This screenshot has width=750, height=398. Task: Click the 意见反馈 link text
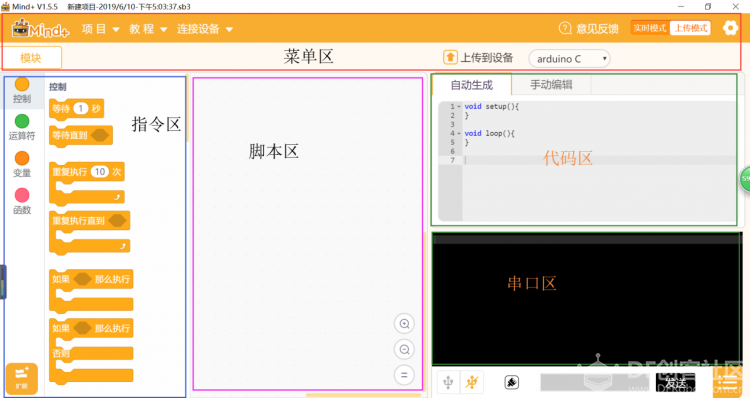click(x=597, y=29)
